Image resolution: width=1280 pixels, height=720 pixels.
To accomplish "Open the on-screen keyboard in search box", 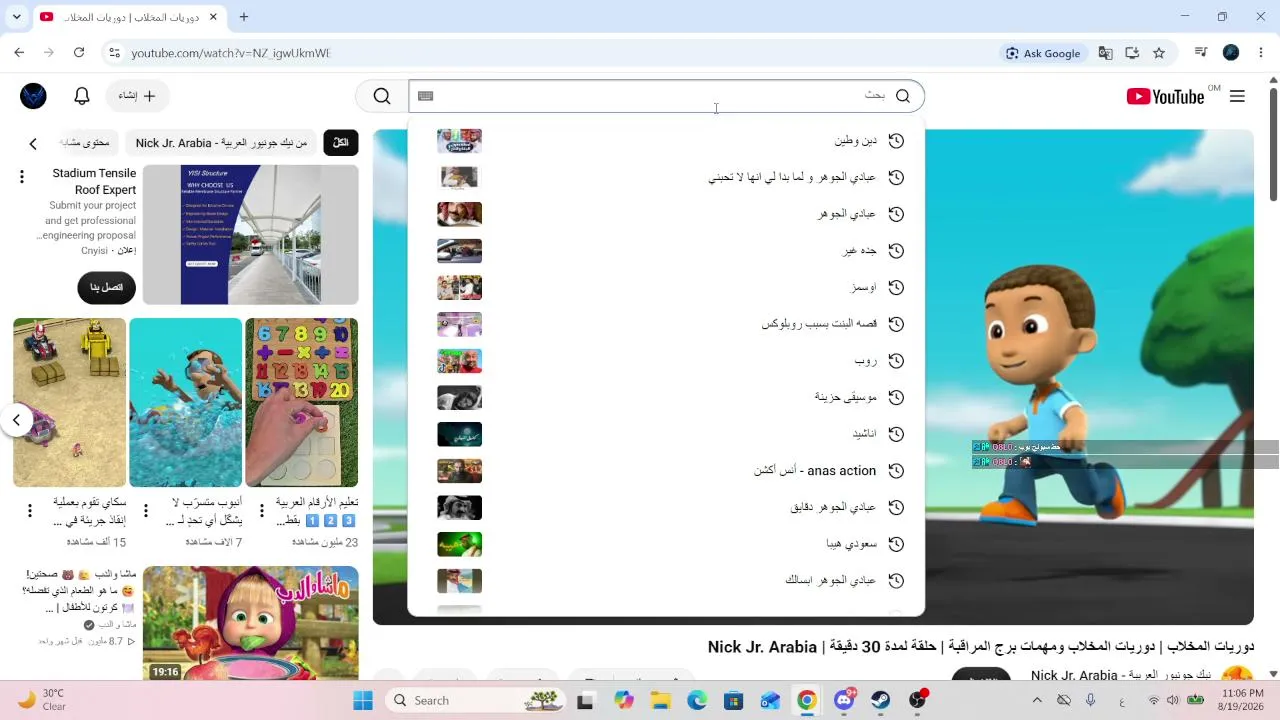I will 426,96.
